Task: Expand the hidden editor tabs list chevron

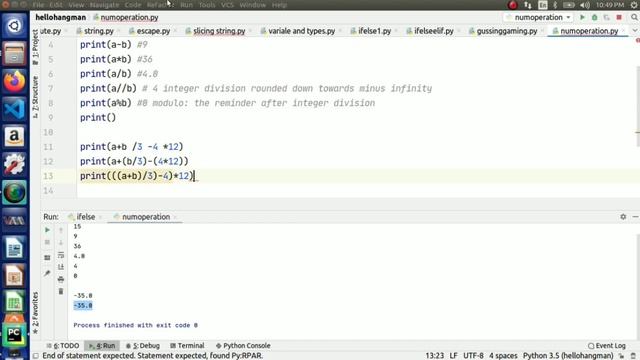Action: 635,31
